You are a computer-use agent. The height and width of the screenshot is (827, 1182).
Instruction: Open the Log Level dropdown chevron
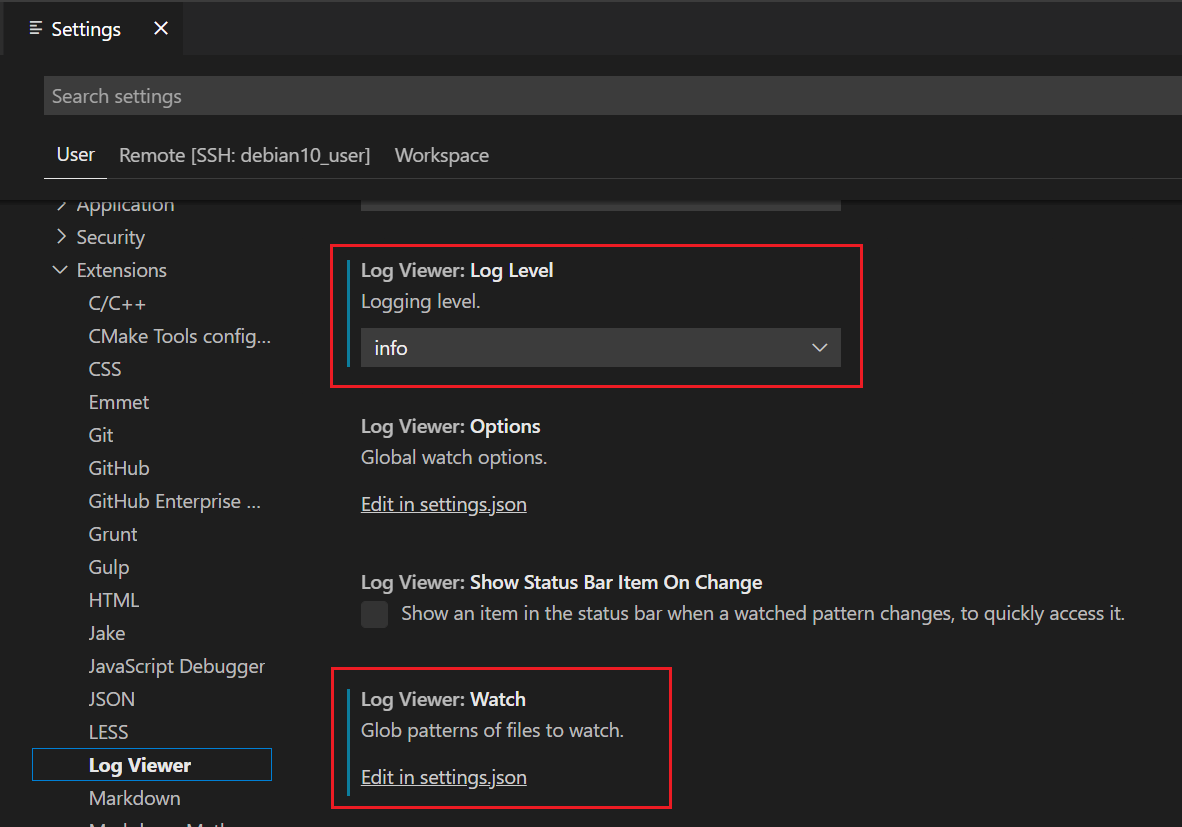(x=820, y=347)
